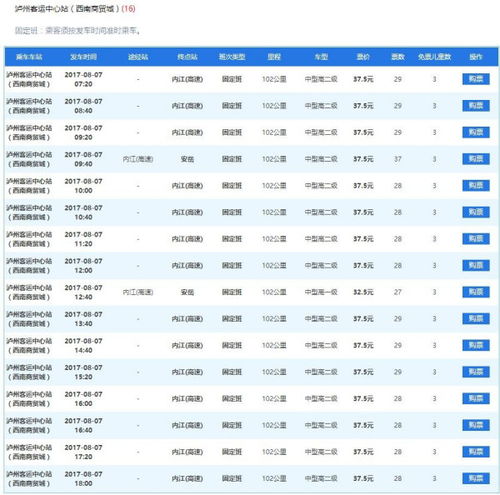500x495 pixels.
Task: Click the 固定班 note about boarding on time
Action: tap(77, 31)
